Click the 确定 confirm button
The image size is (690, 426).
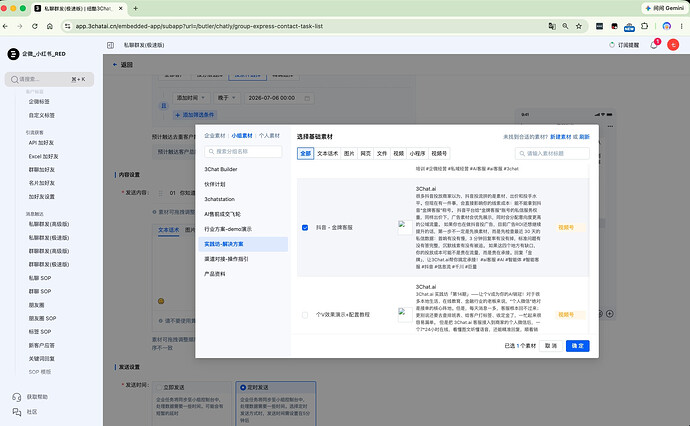[x=577, y=346]
